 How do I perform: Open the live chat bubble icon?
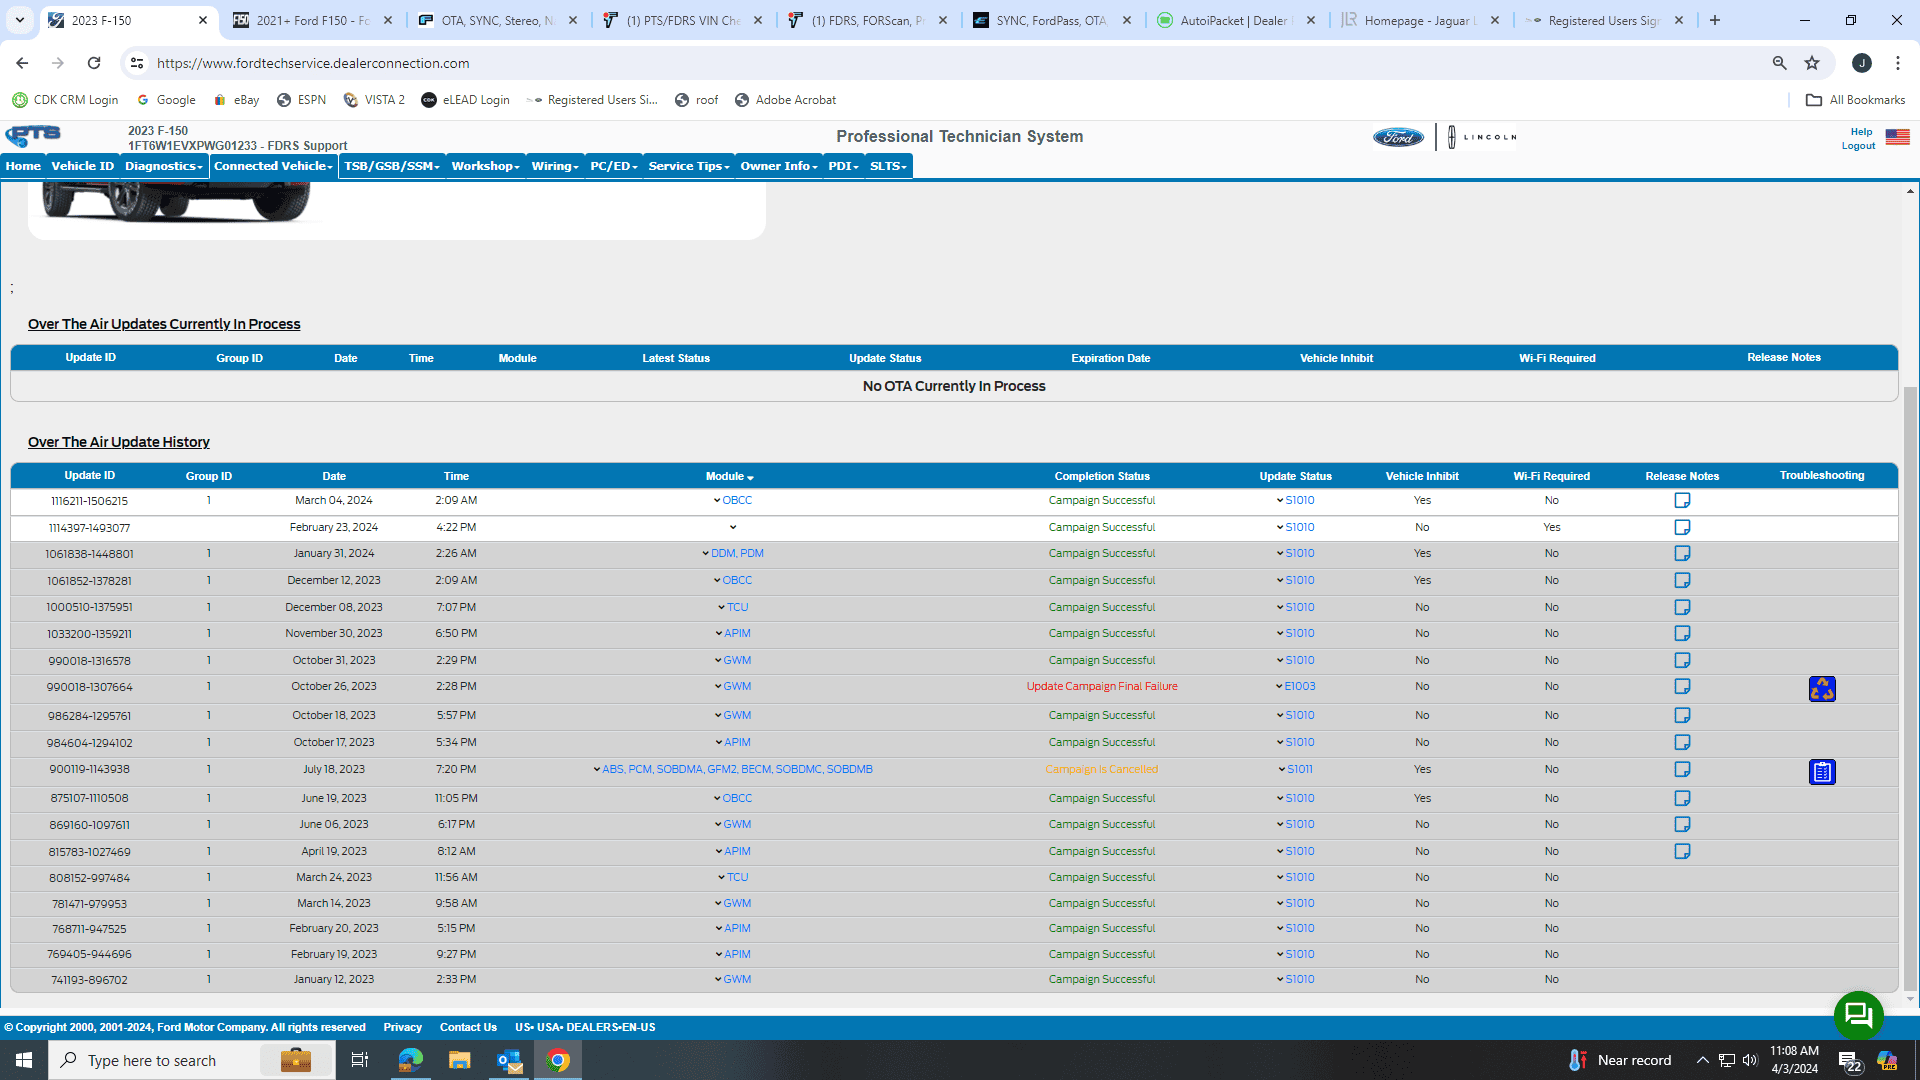(x=1858, y=1015)
